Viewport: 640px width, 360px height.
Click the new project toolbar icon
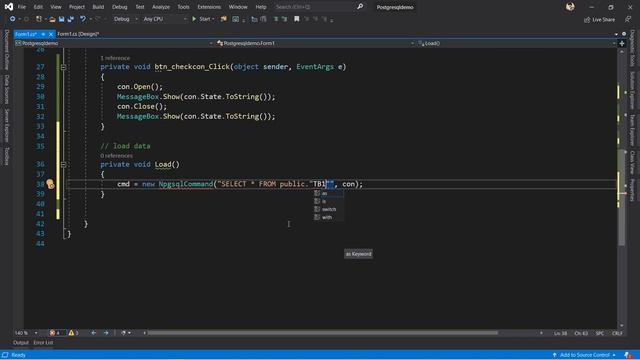[39, 19]
